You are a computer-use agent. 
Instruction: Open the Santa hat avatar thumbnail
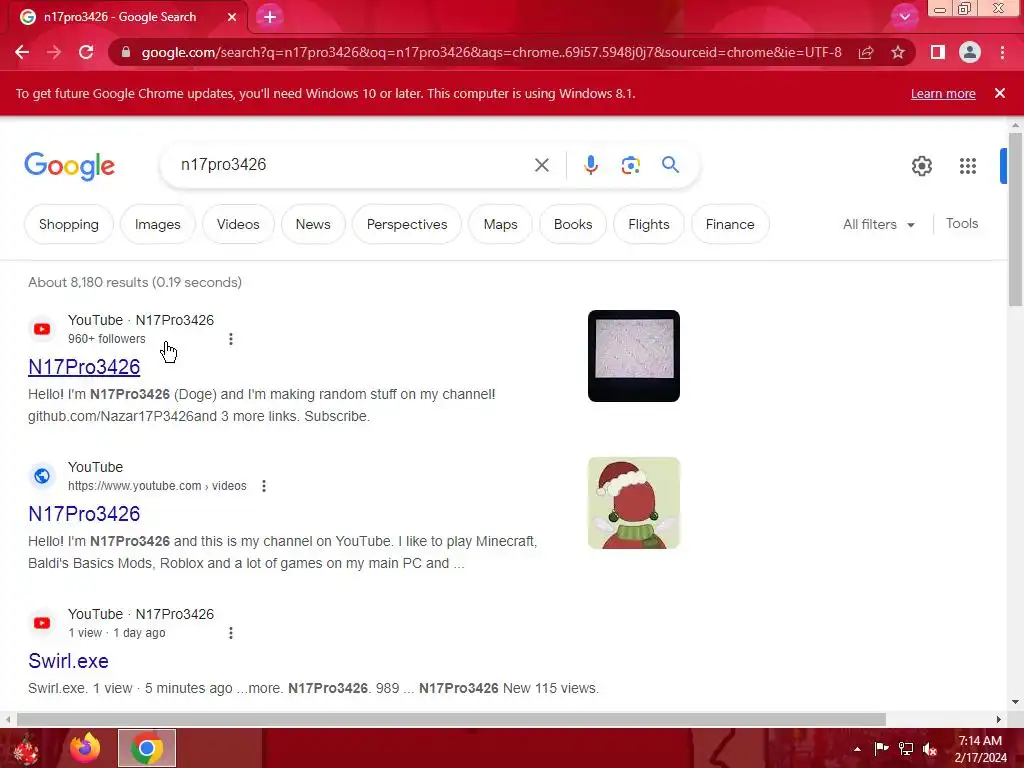[633, 503]
